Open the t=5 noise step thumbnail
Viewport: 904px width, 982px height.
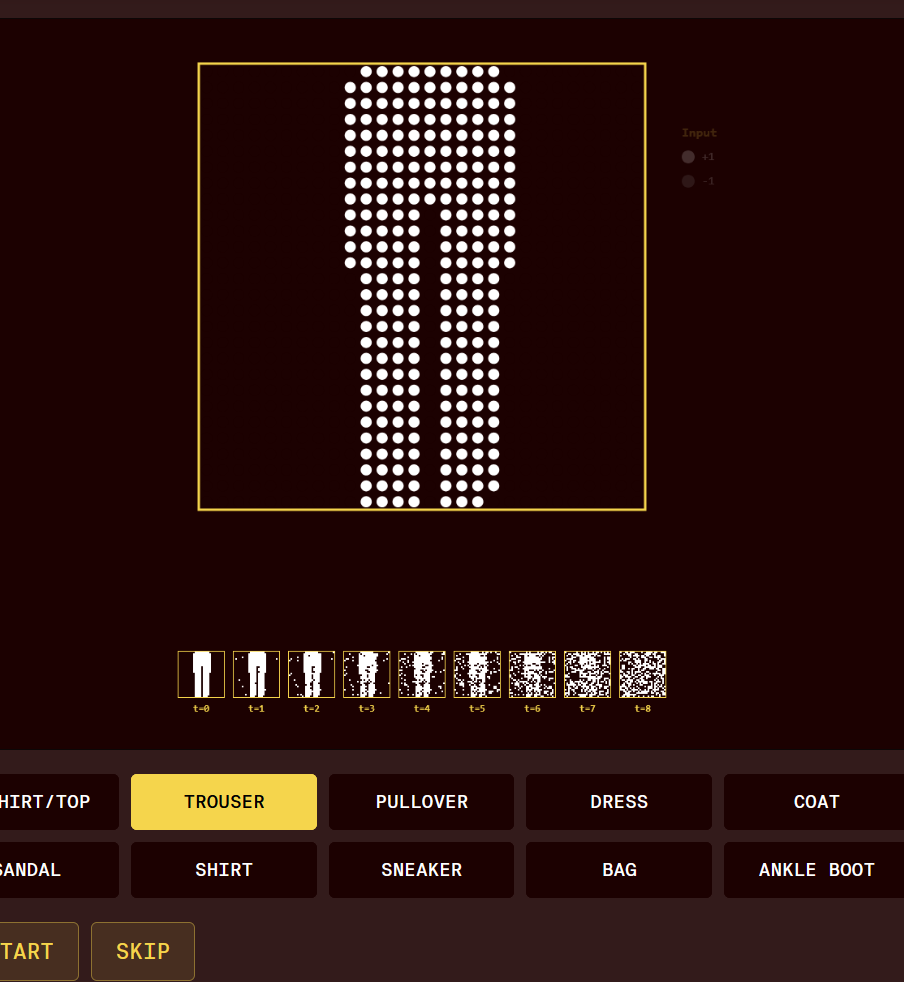pyautogui.click(x=477, y=674)
